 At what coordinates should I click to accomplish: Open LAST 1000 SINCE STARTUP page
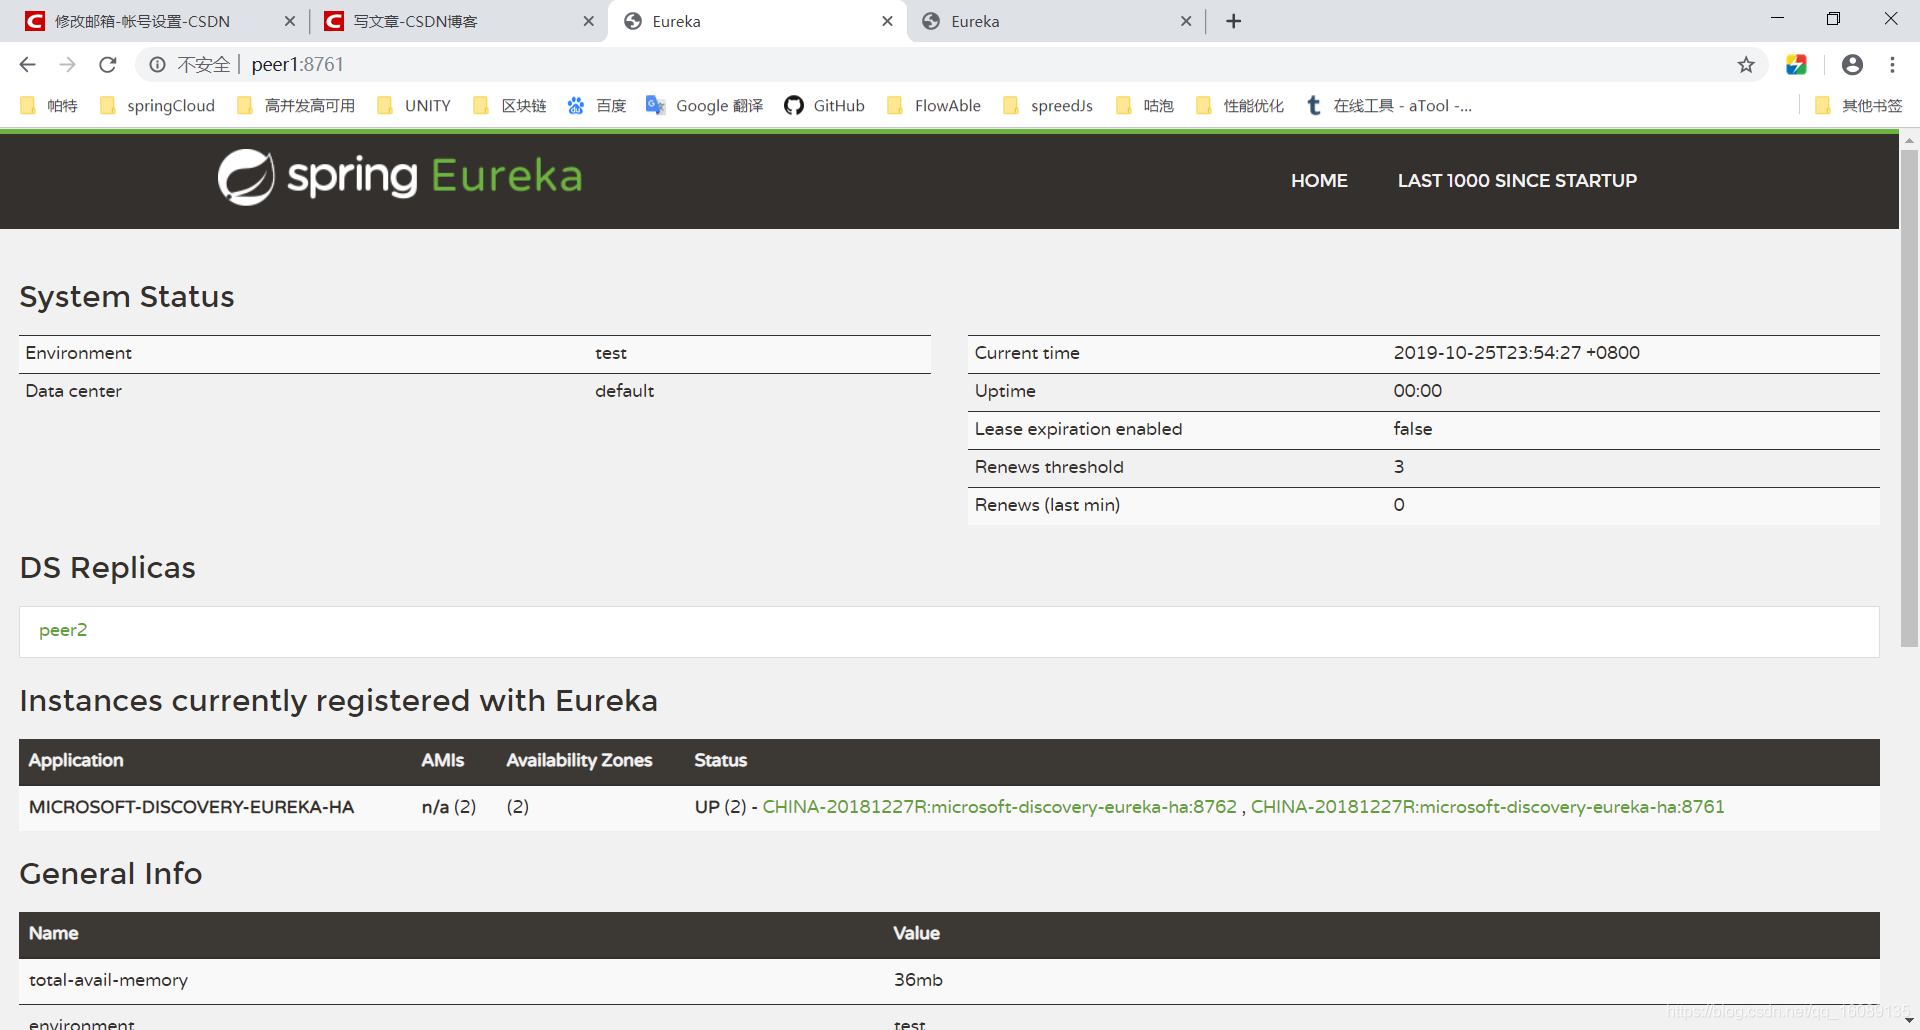point(1517,181)
